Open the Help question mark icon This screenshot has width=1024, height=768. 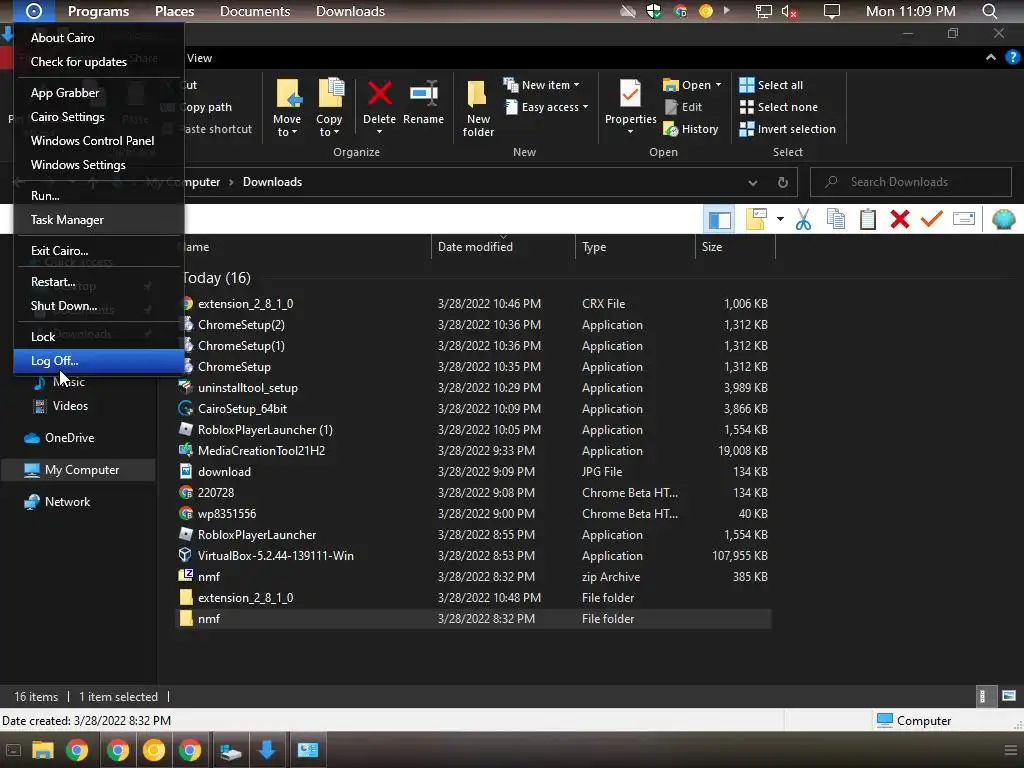[x=1012, y=57]
